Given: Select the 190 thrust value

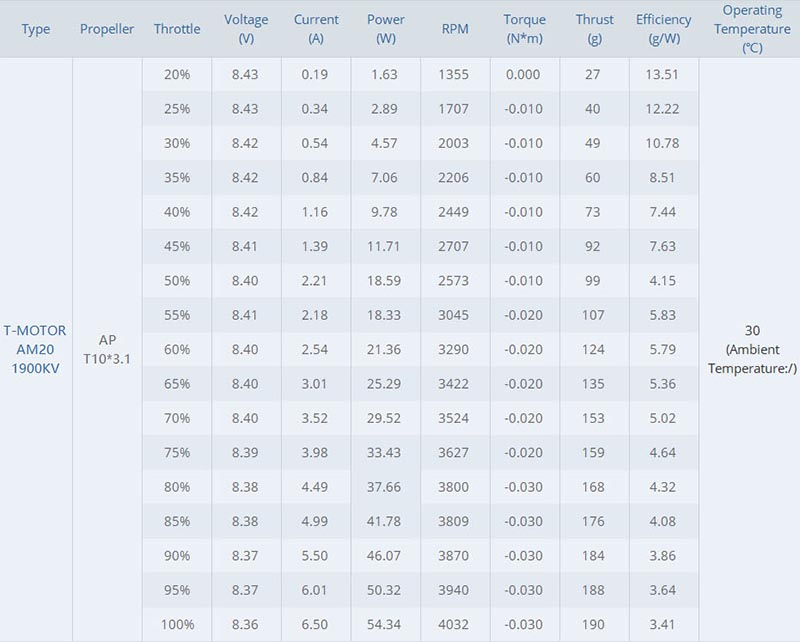Looking at the screenshot, I should (x=593, y=624).
